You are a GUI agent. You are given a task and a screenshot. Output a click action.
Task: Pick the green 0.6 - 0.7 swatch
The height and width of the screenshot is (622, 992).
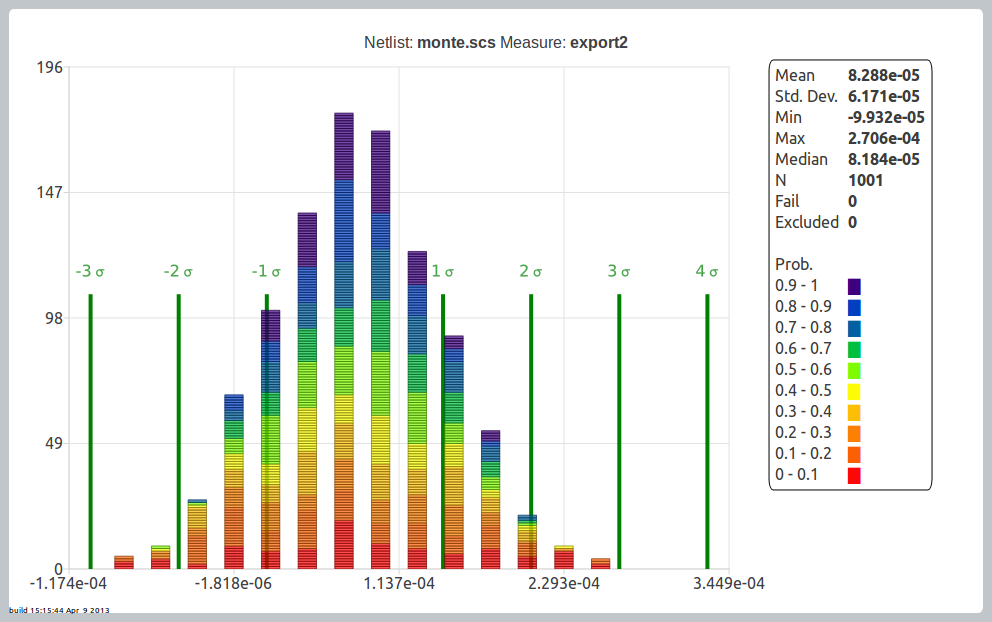point(854,349)
